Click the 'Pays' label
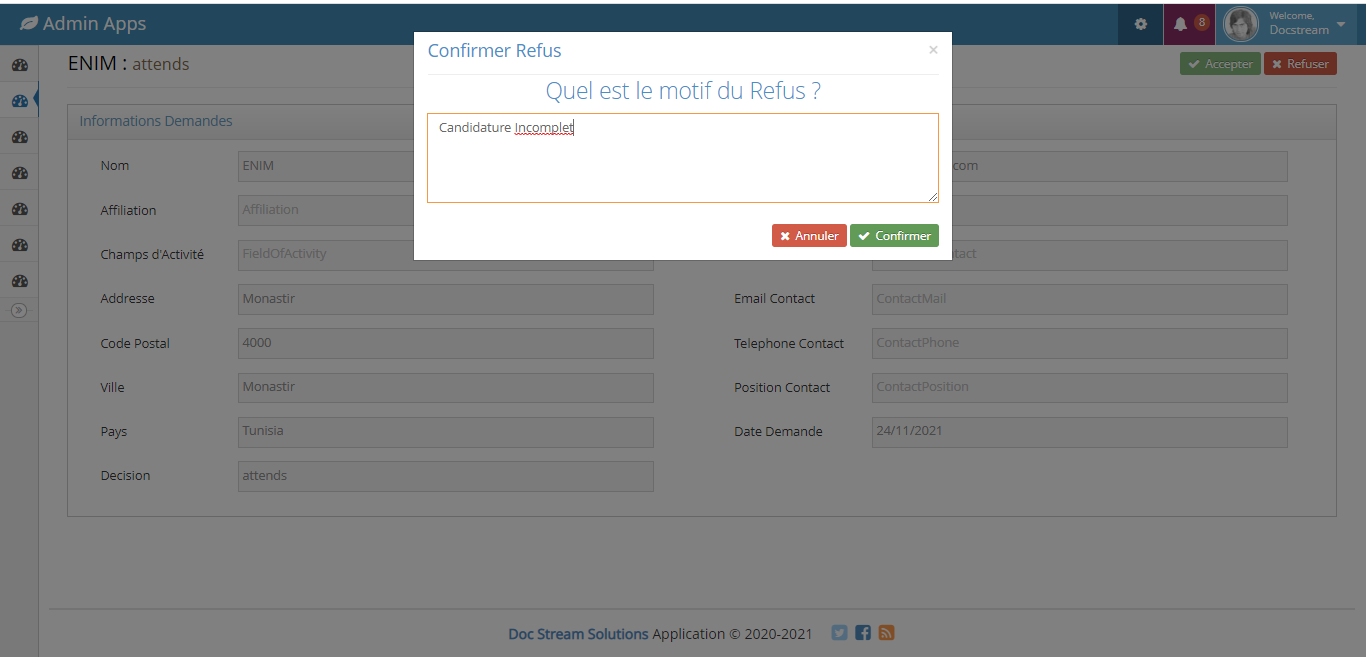1366x657 pixels. click(x=114, y=432)
